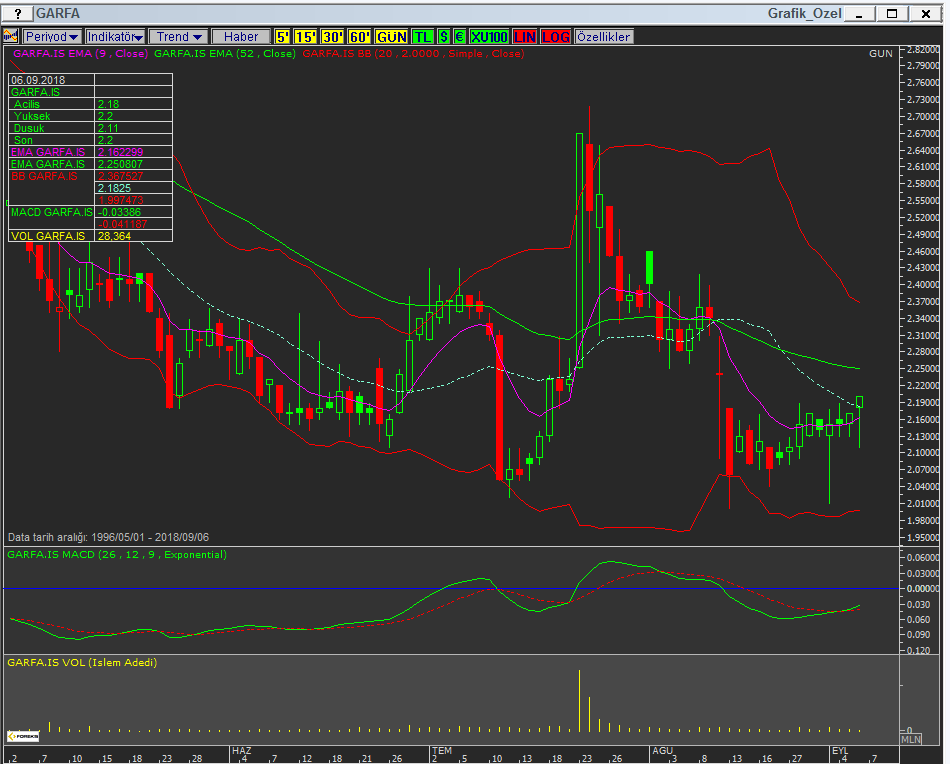Enable LIN linear price scale
This screenshot has width=950, height=764.
click(525, 36)
